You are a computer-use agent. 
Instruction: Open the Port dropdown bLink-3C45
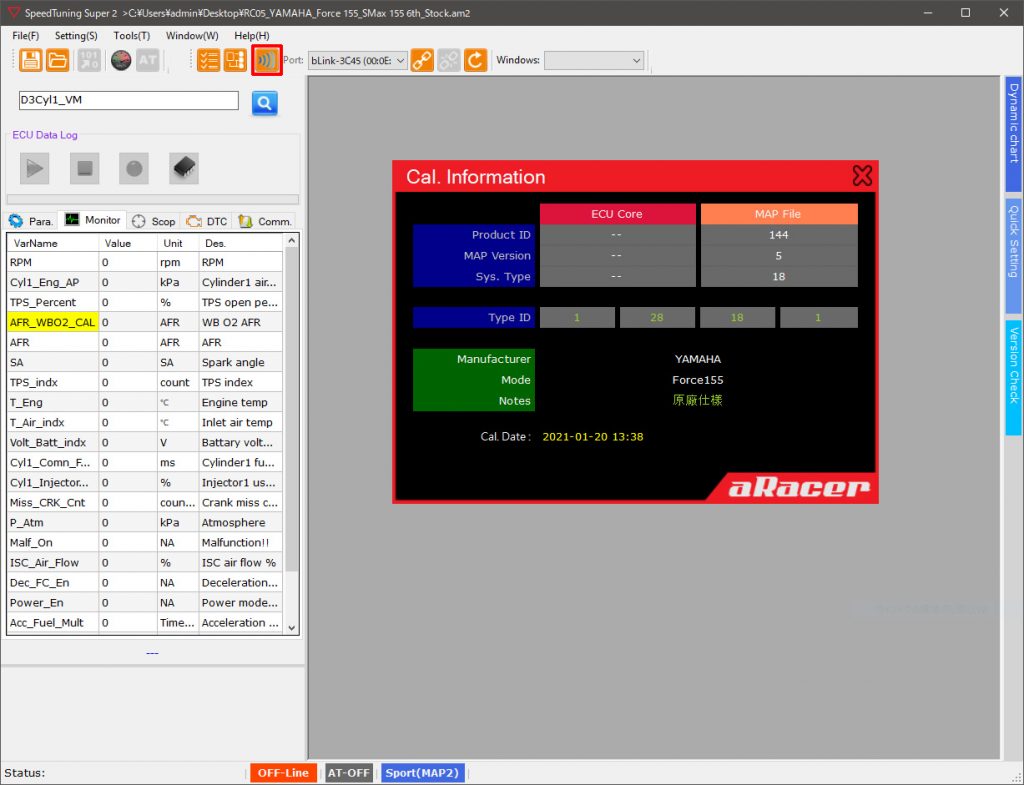click(358, 61)
